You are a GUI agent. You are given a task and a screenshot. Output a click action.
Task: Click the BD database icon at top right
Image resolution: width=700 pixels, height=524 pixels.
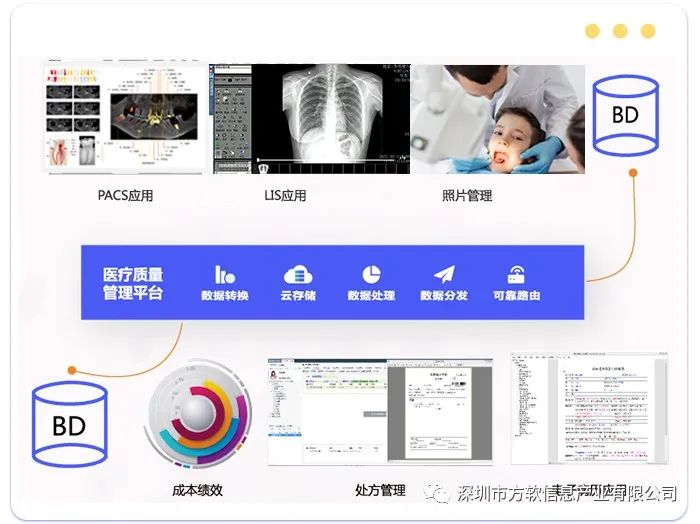point(624,114)
